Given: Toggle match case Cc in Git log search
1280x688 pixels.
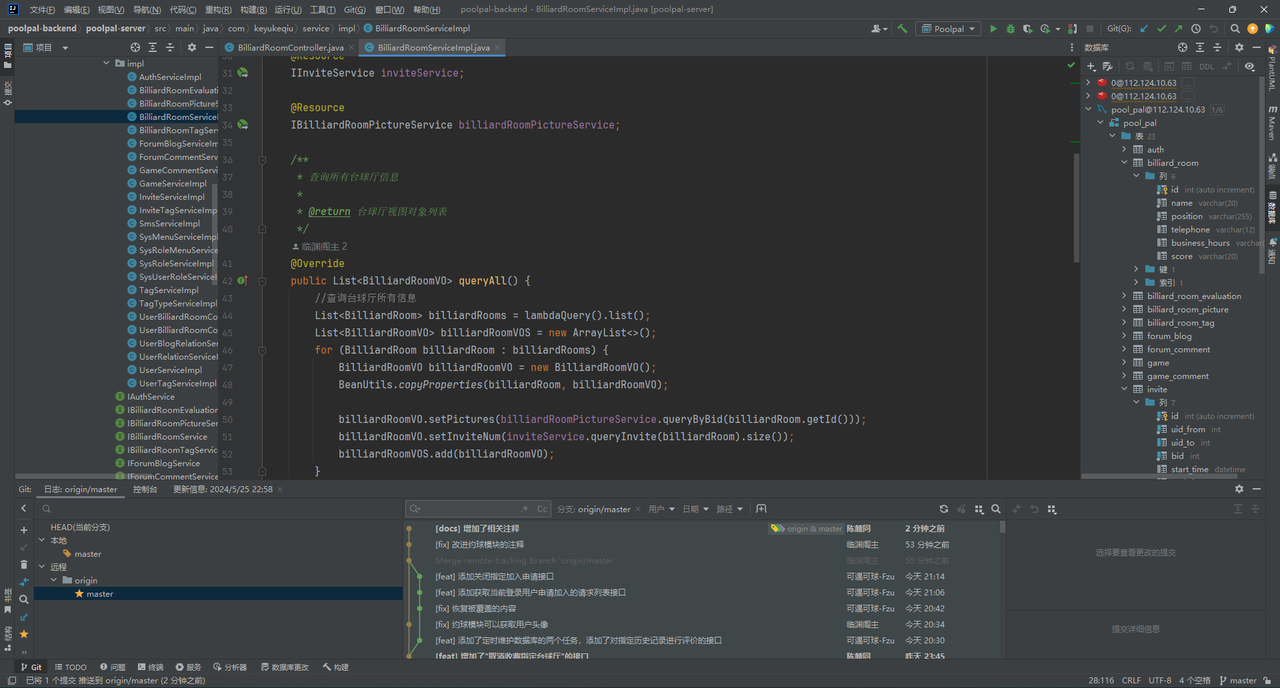Looking at the screenshot, I should (542, 509).
